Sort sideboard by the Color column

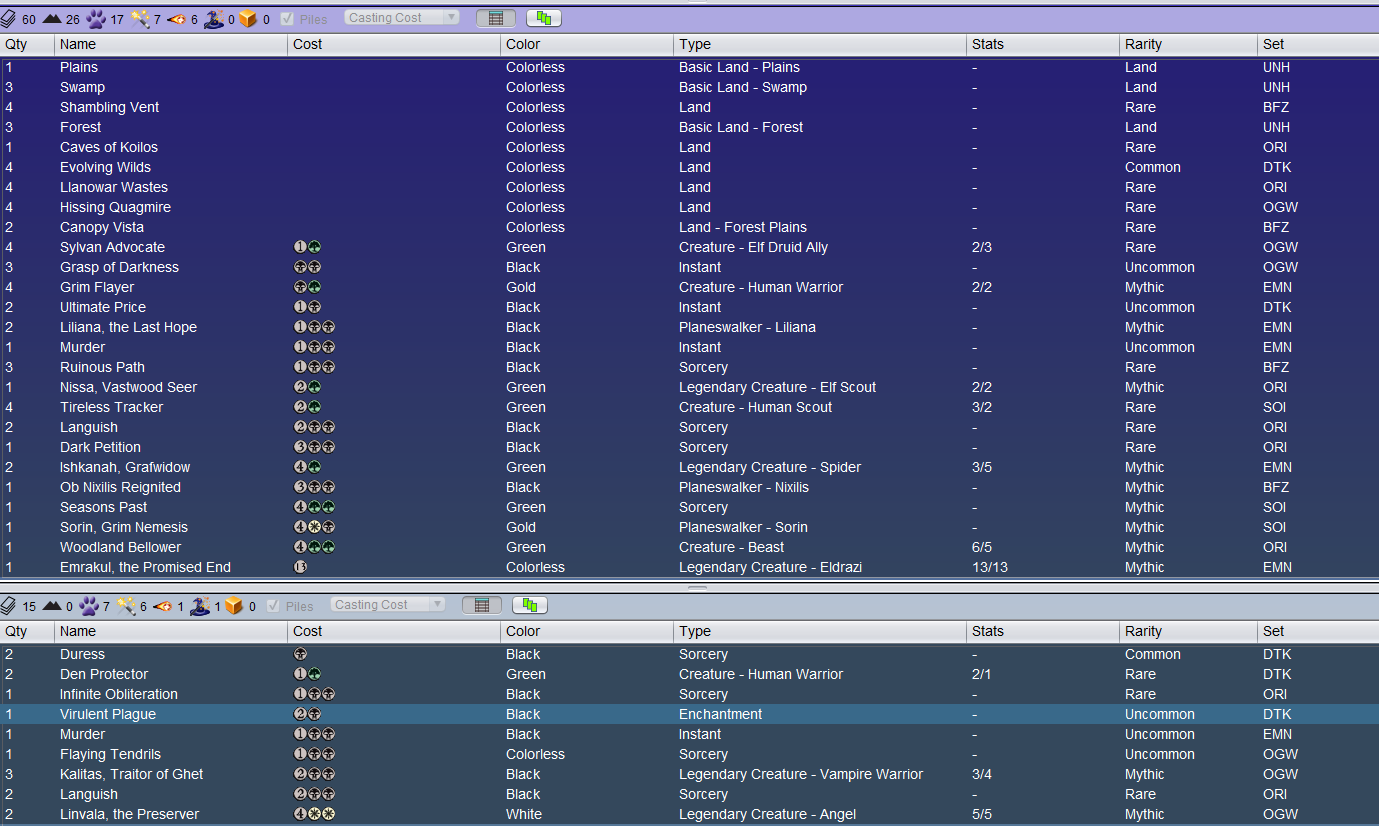pyautogui.click(x=587, y=631)
